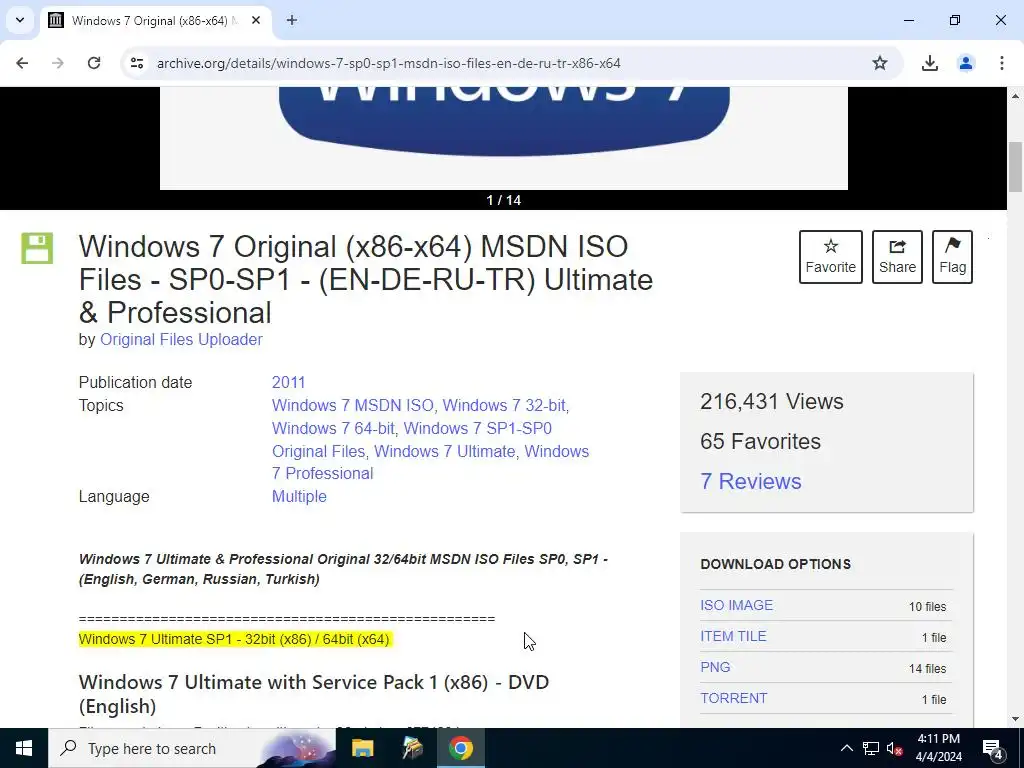Open Chrome three-dot menu
The image size is (1024, 768).
tap(1001, 63)
